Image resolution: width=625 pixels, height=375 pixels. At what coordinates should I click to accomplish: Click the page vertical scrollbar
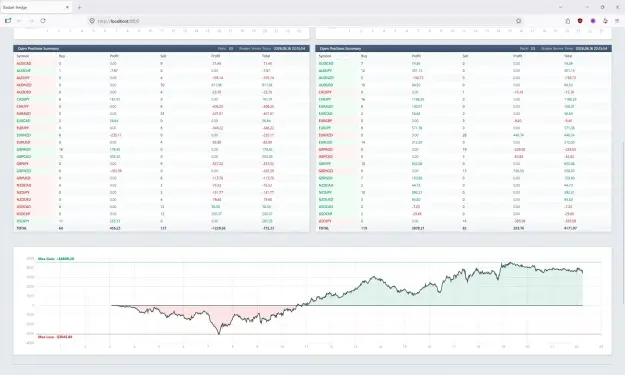623,222
